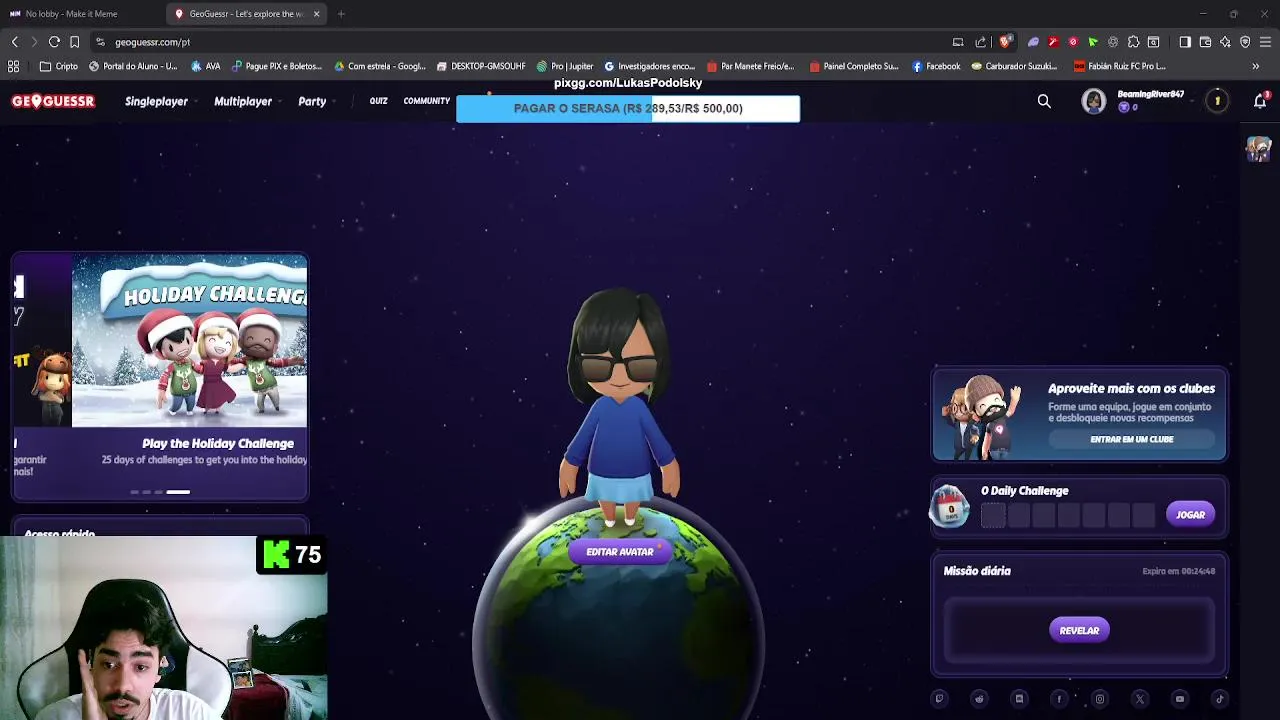
Task: Open the browser Extensions puzzle icon
Action: pyautogui.click(x=1133, y=42)
